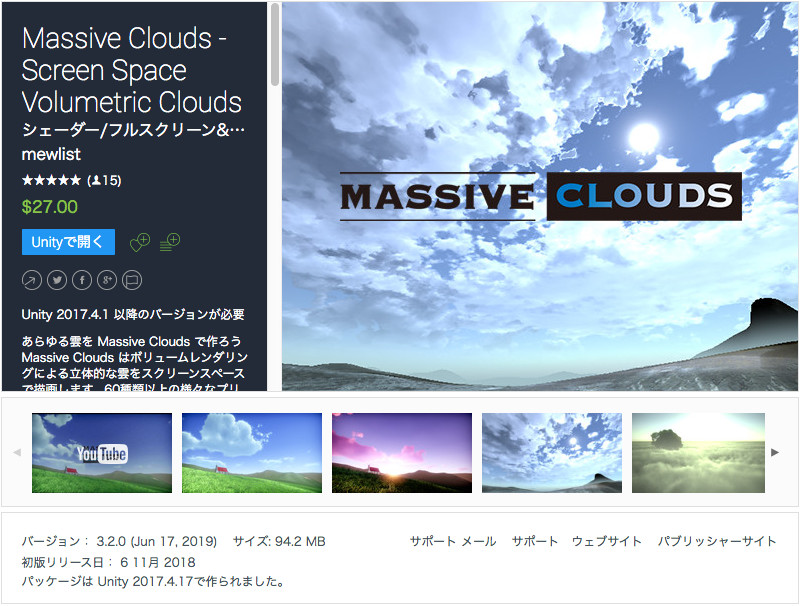Click the Massive Clouds asset title
This screenshot has width=802, height=606.
(131, 70)
